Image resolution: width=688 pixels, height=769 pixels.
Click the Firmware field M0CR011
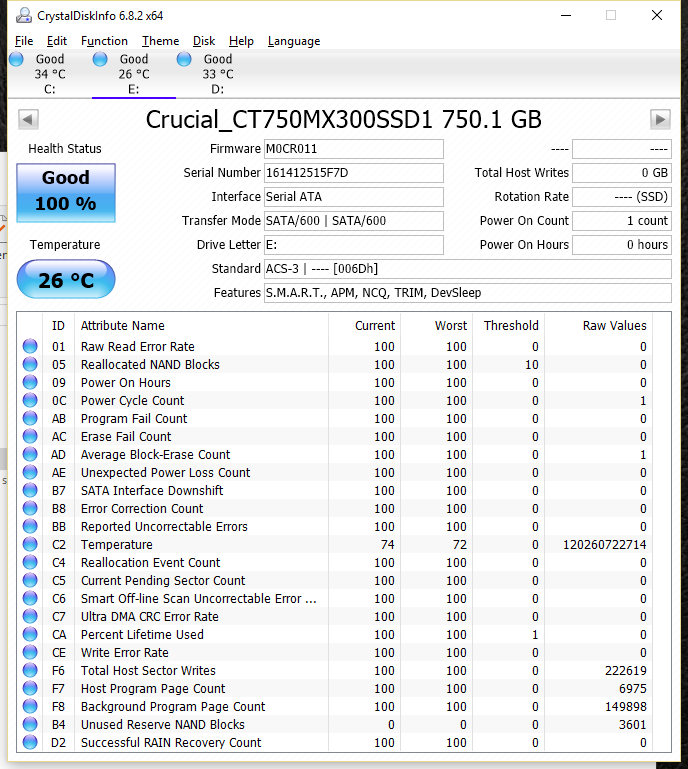pyautogui.click(x=354, y=149)
